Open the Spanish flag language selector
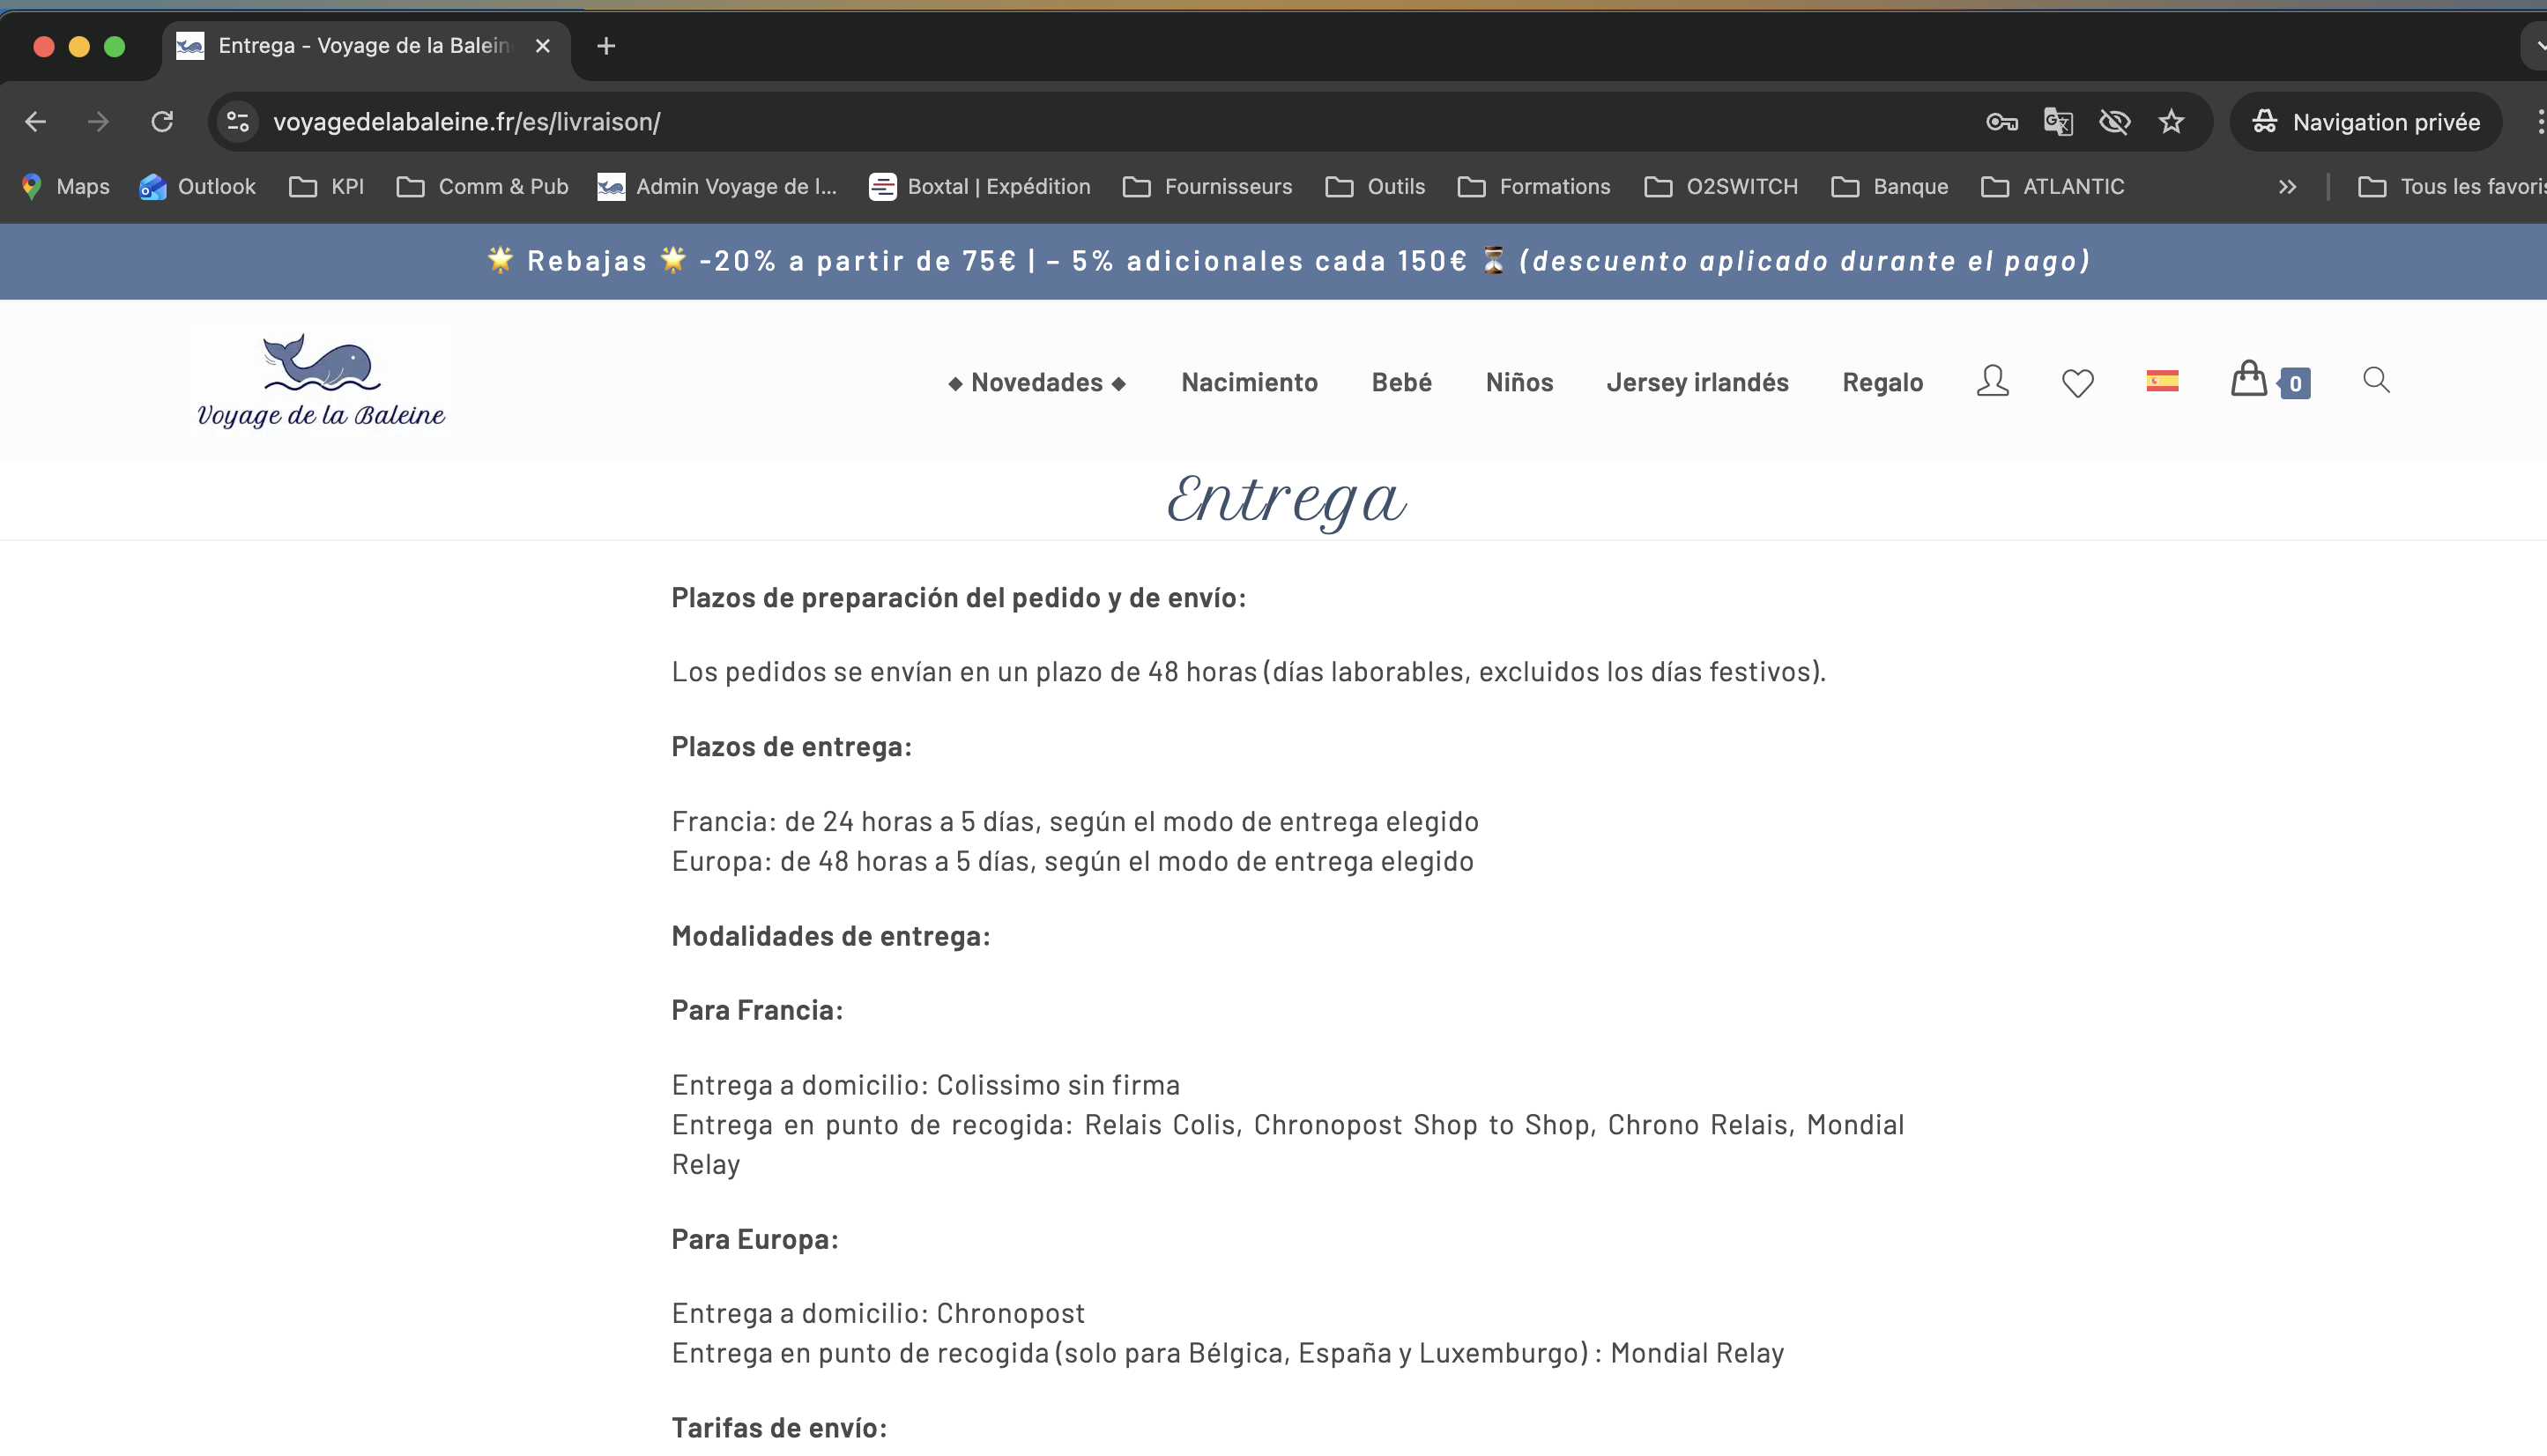Image resolution: width=2547 pixels, height=1456 pixels. click(x=2162, y=381)
